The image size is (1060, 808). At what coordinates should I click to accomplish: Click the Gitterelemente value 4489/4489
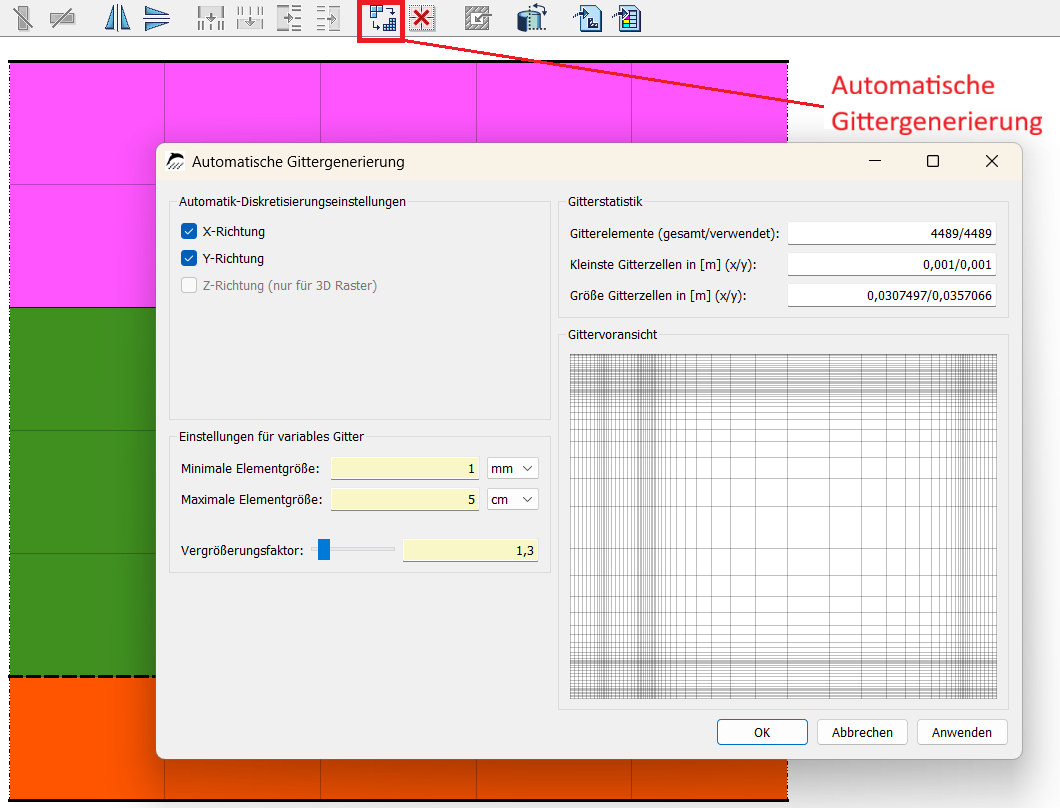pos(892,233)
